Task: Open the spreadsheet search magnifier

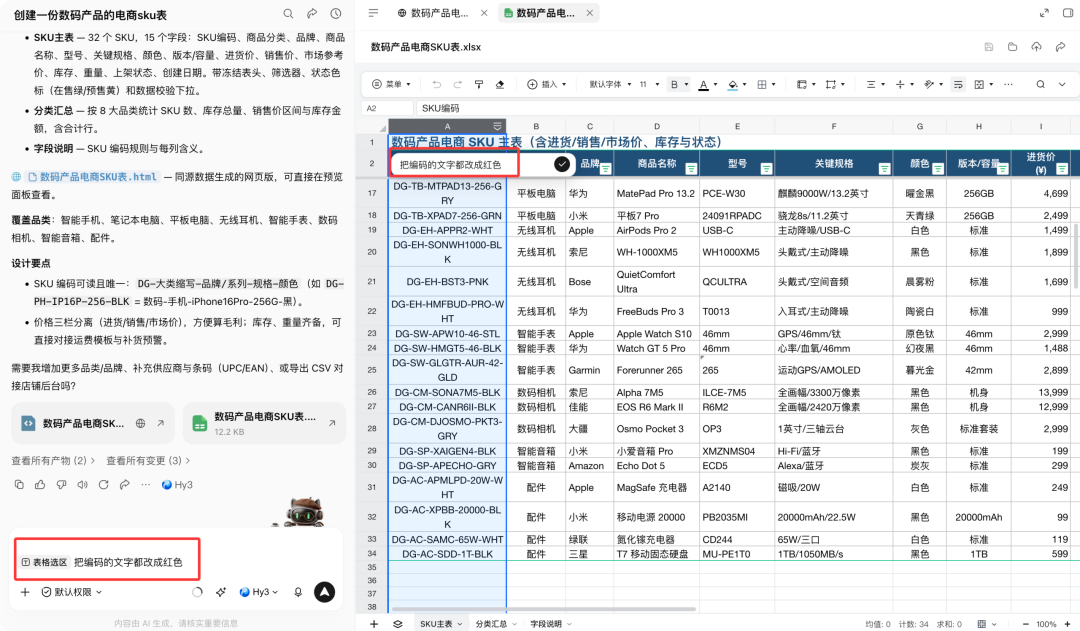Action: click(x=1040, y=84)
